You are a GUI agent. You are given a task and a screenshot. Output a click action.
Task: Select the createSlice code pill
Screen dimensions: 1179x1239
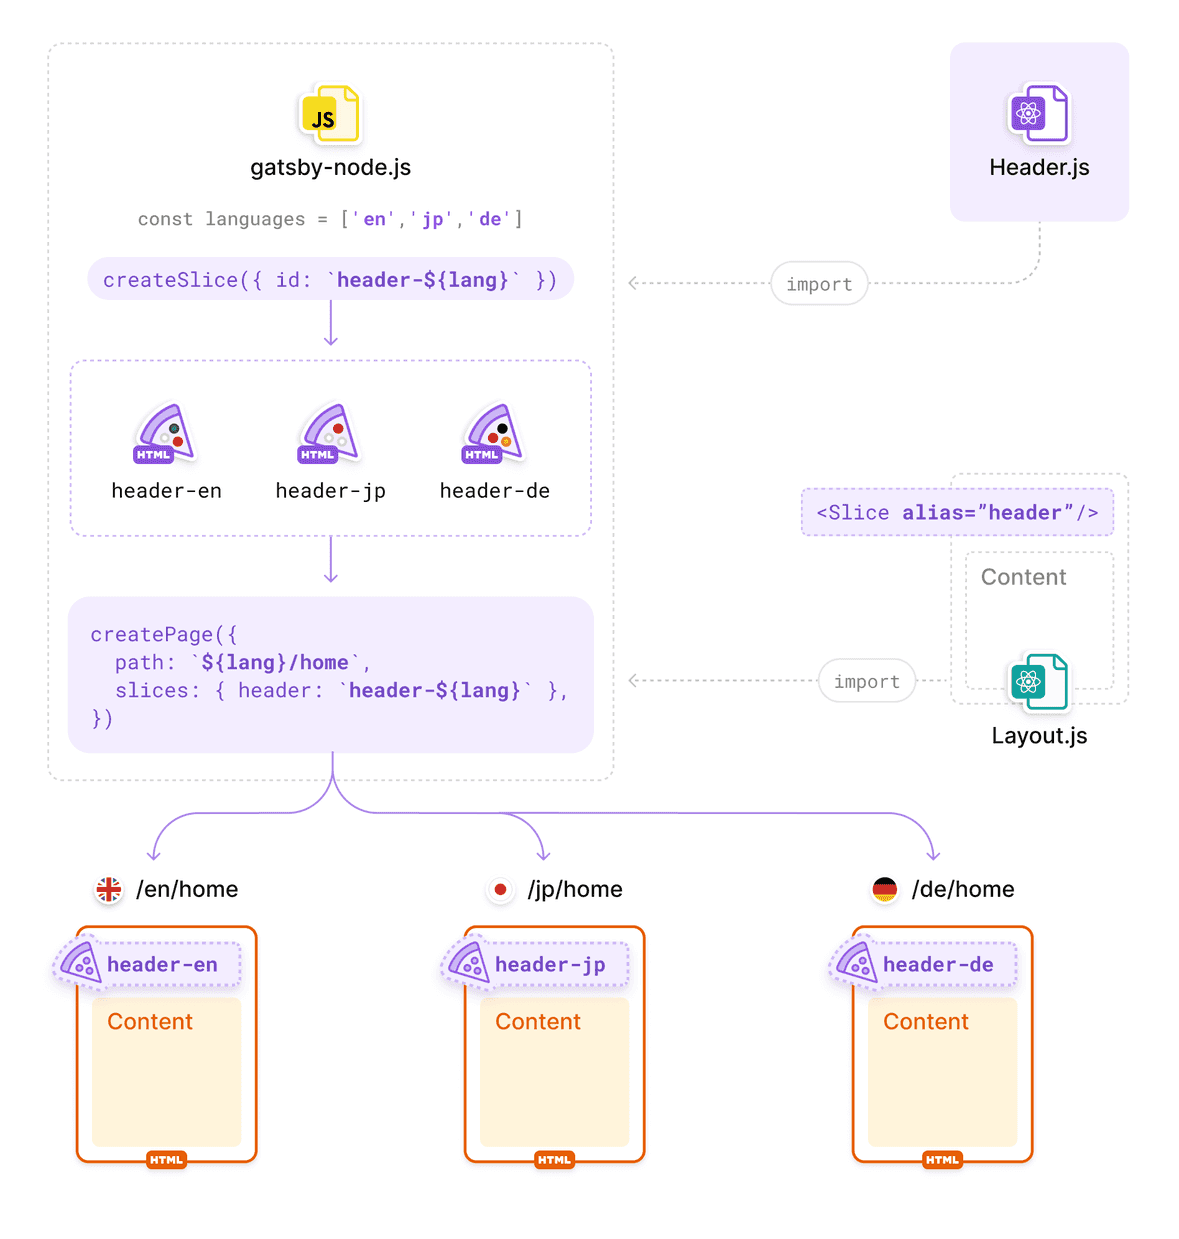330,280
